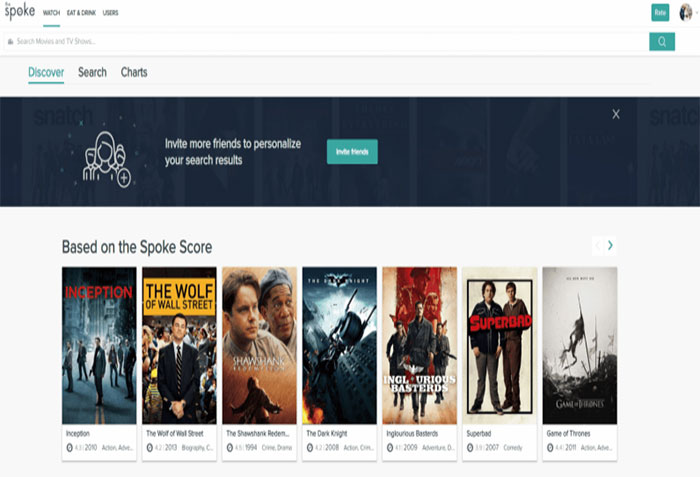Viewport: 700px width, 477px height.
Task: Open the user profile avatar
Action: click(x=685, y=13)
